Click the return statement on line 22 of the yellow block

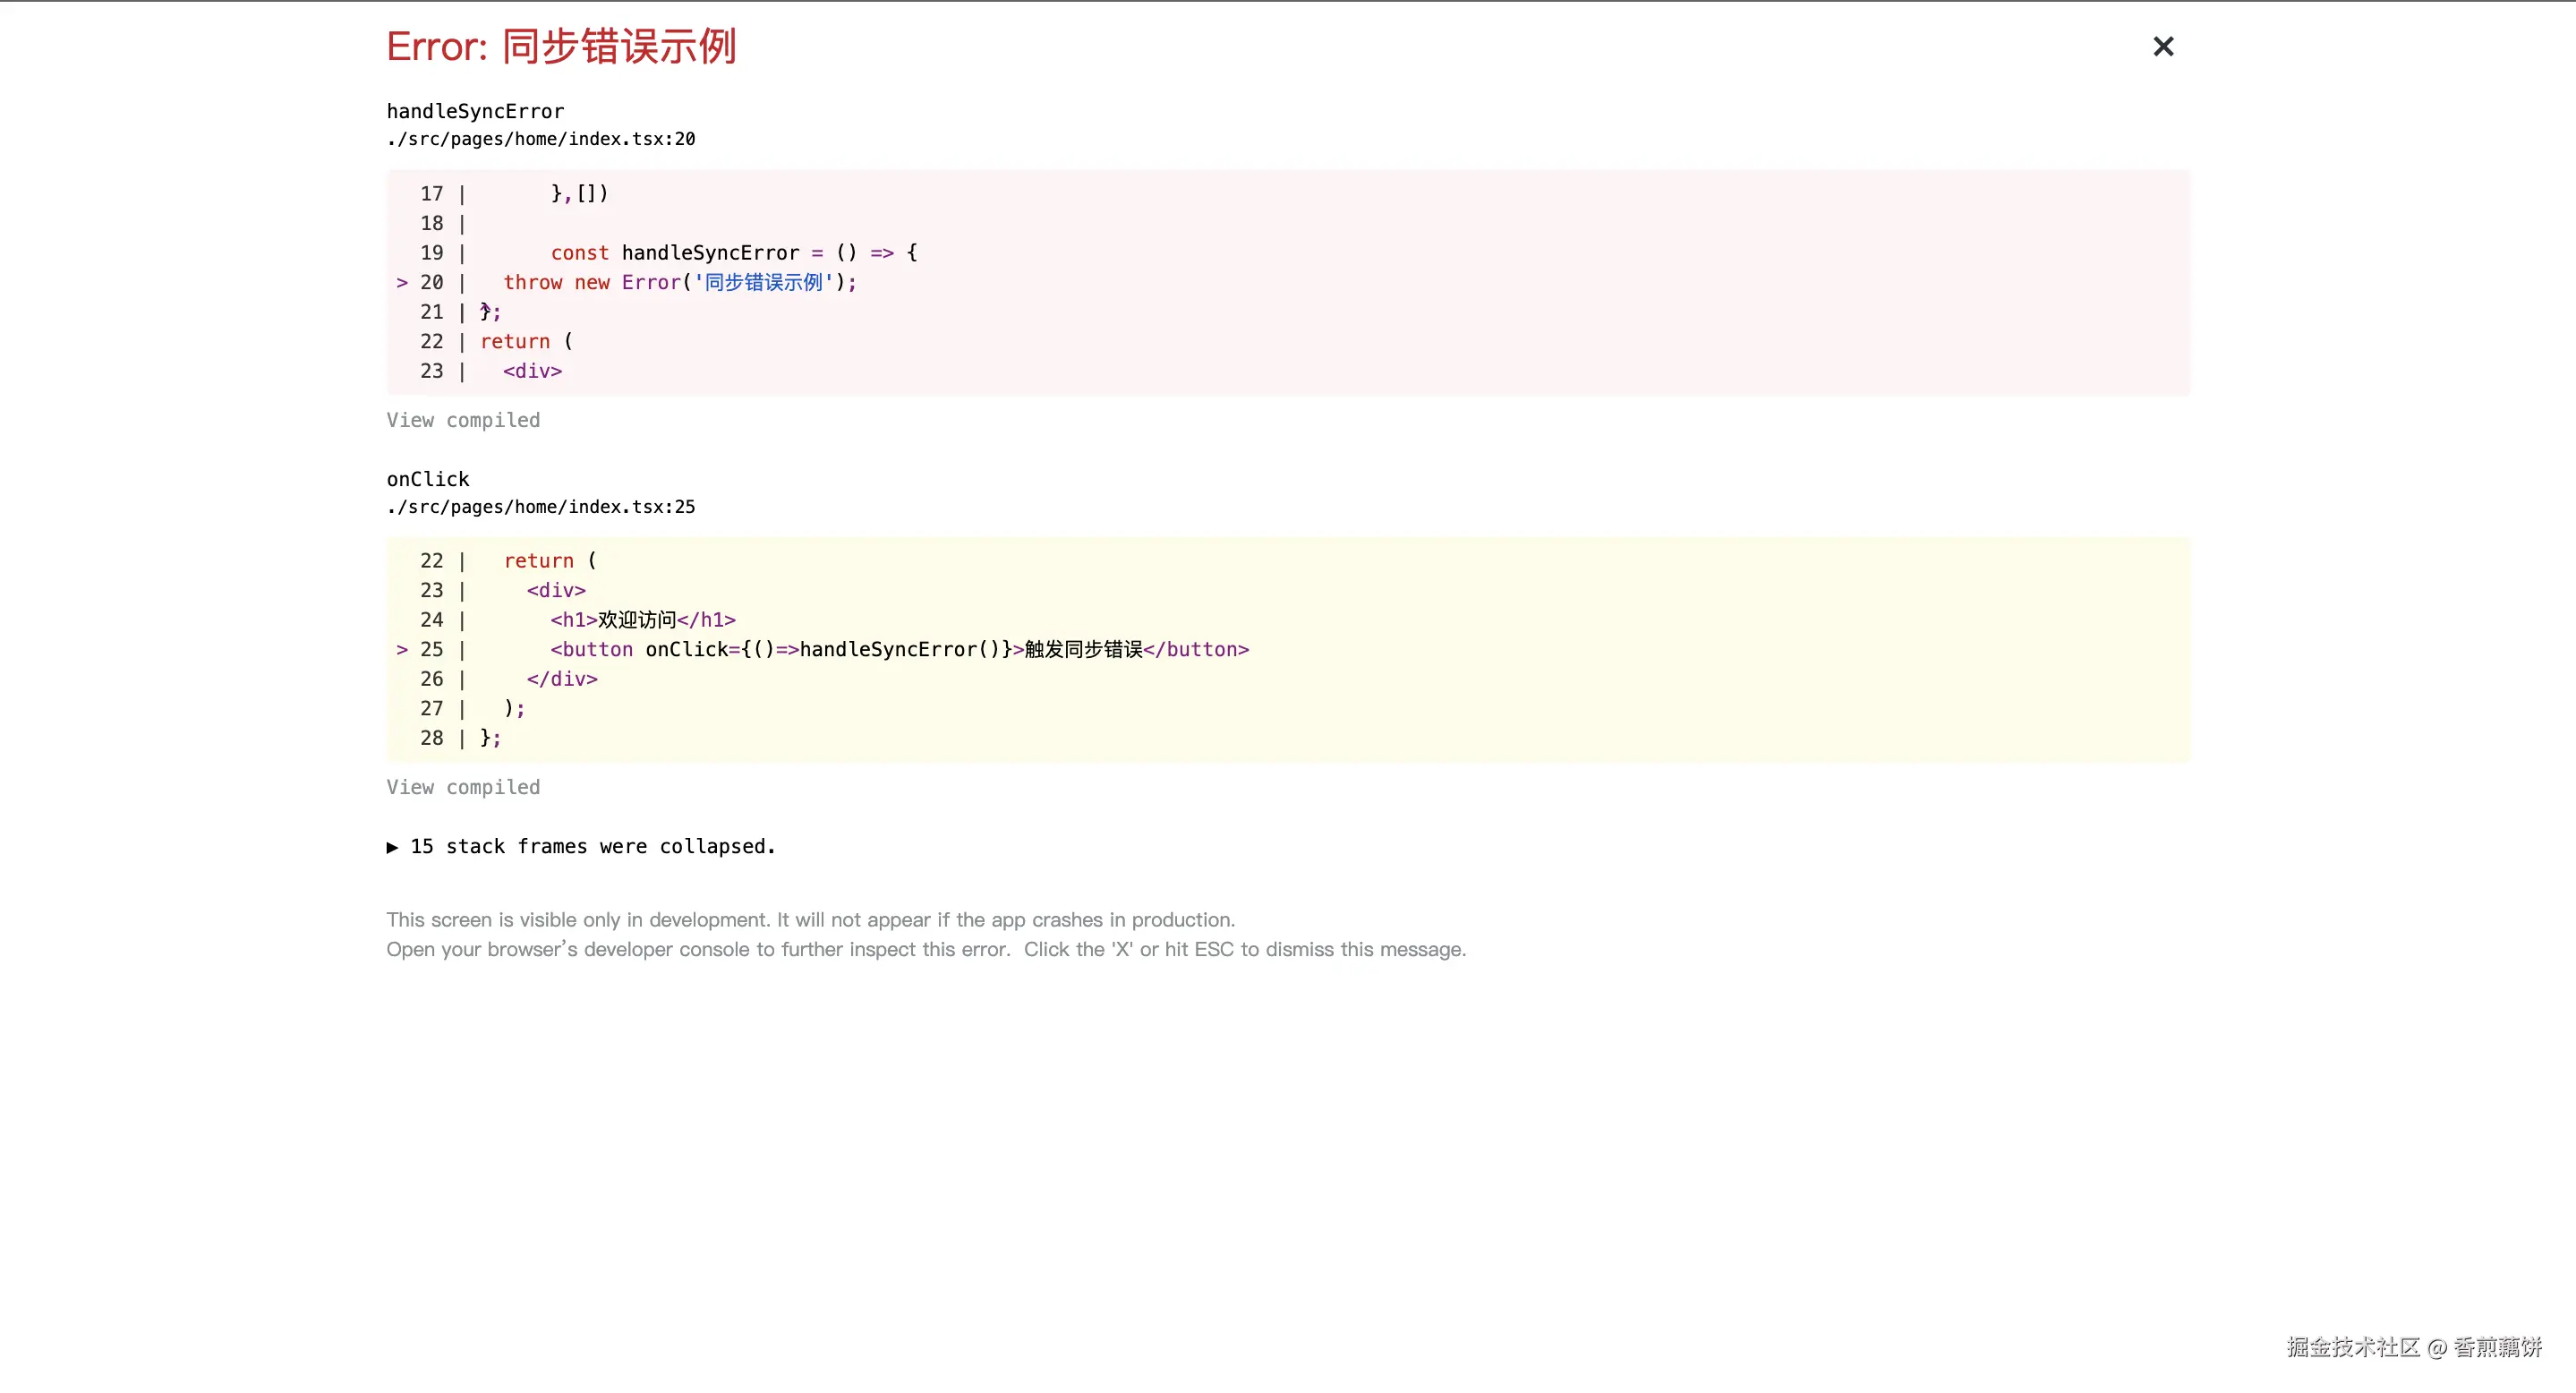coord(549,561)
